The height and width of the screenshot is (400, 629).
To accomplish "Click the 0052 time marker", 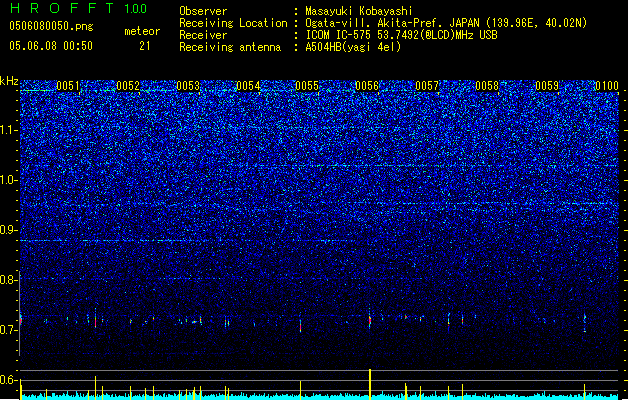I will [128, 85].
